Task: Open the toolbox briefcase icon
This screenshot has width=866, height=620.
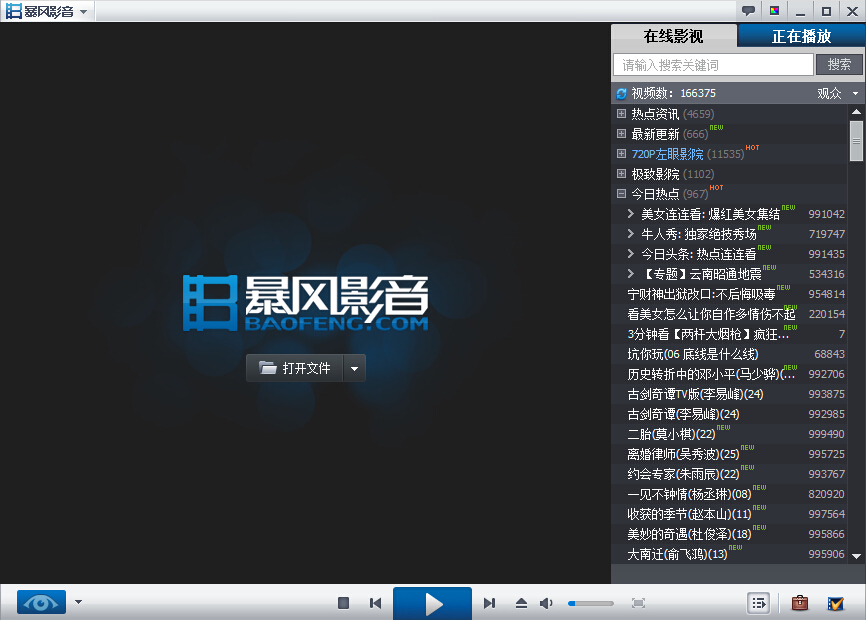Action: tap(800, 603)
